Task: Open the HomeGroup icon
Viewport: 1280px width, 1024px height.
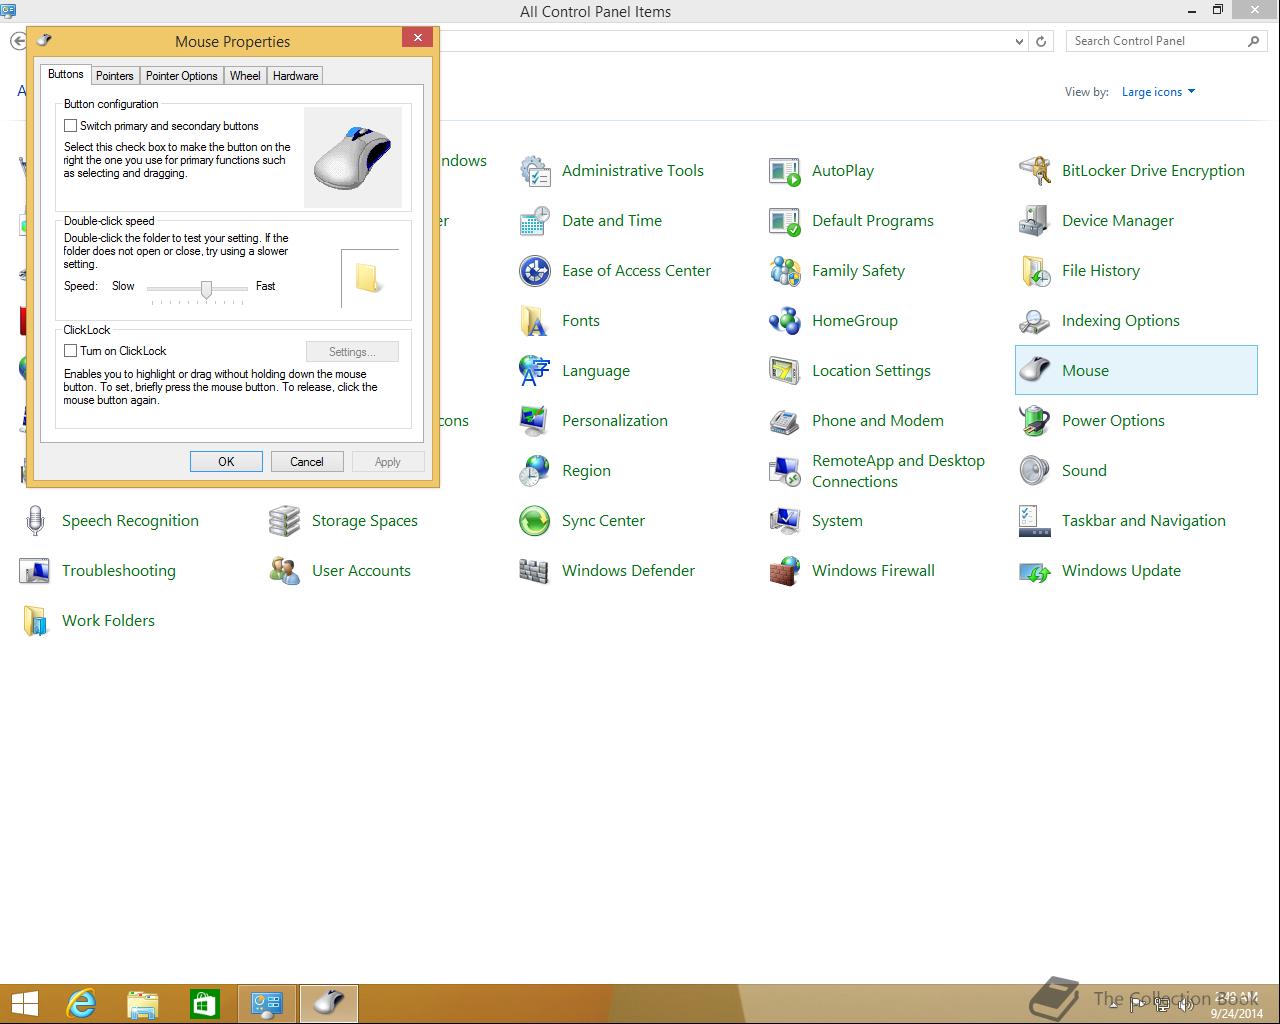Action: 785,321
